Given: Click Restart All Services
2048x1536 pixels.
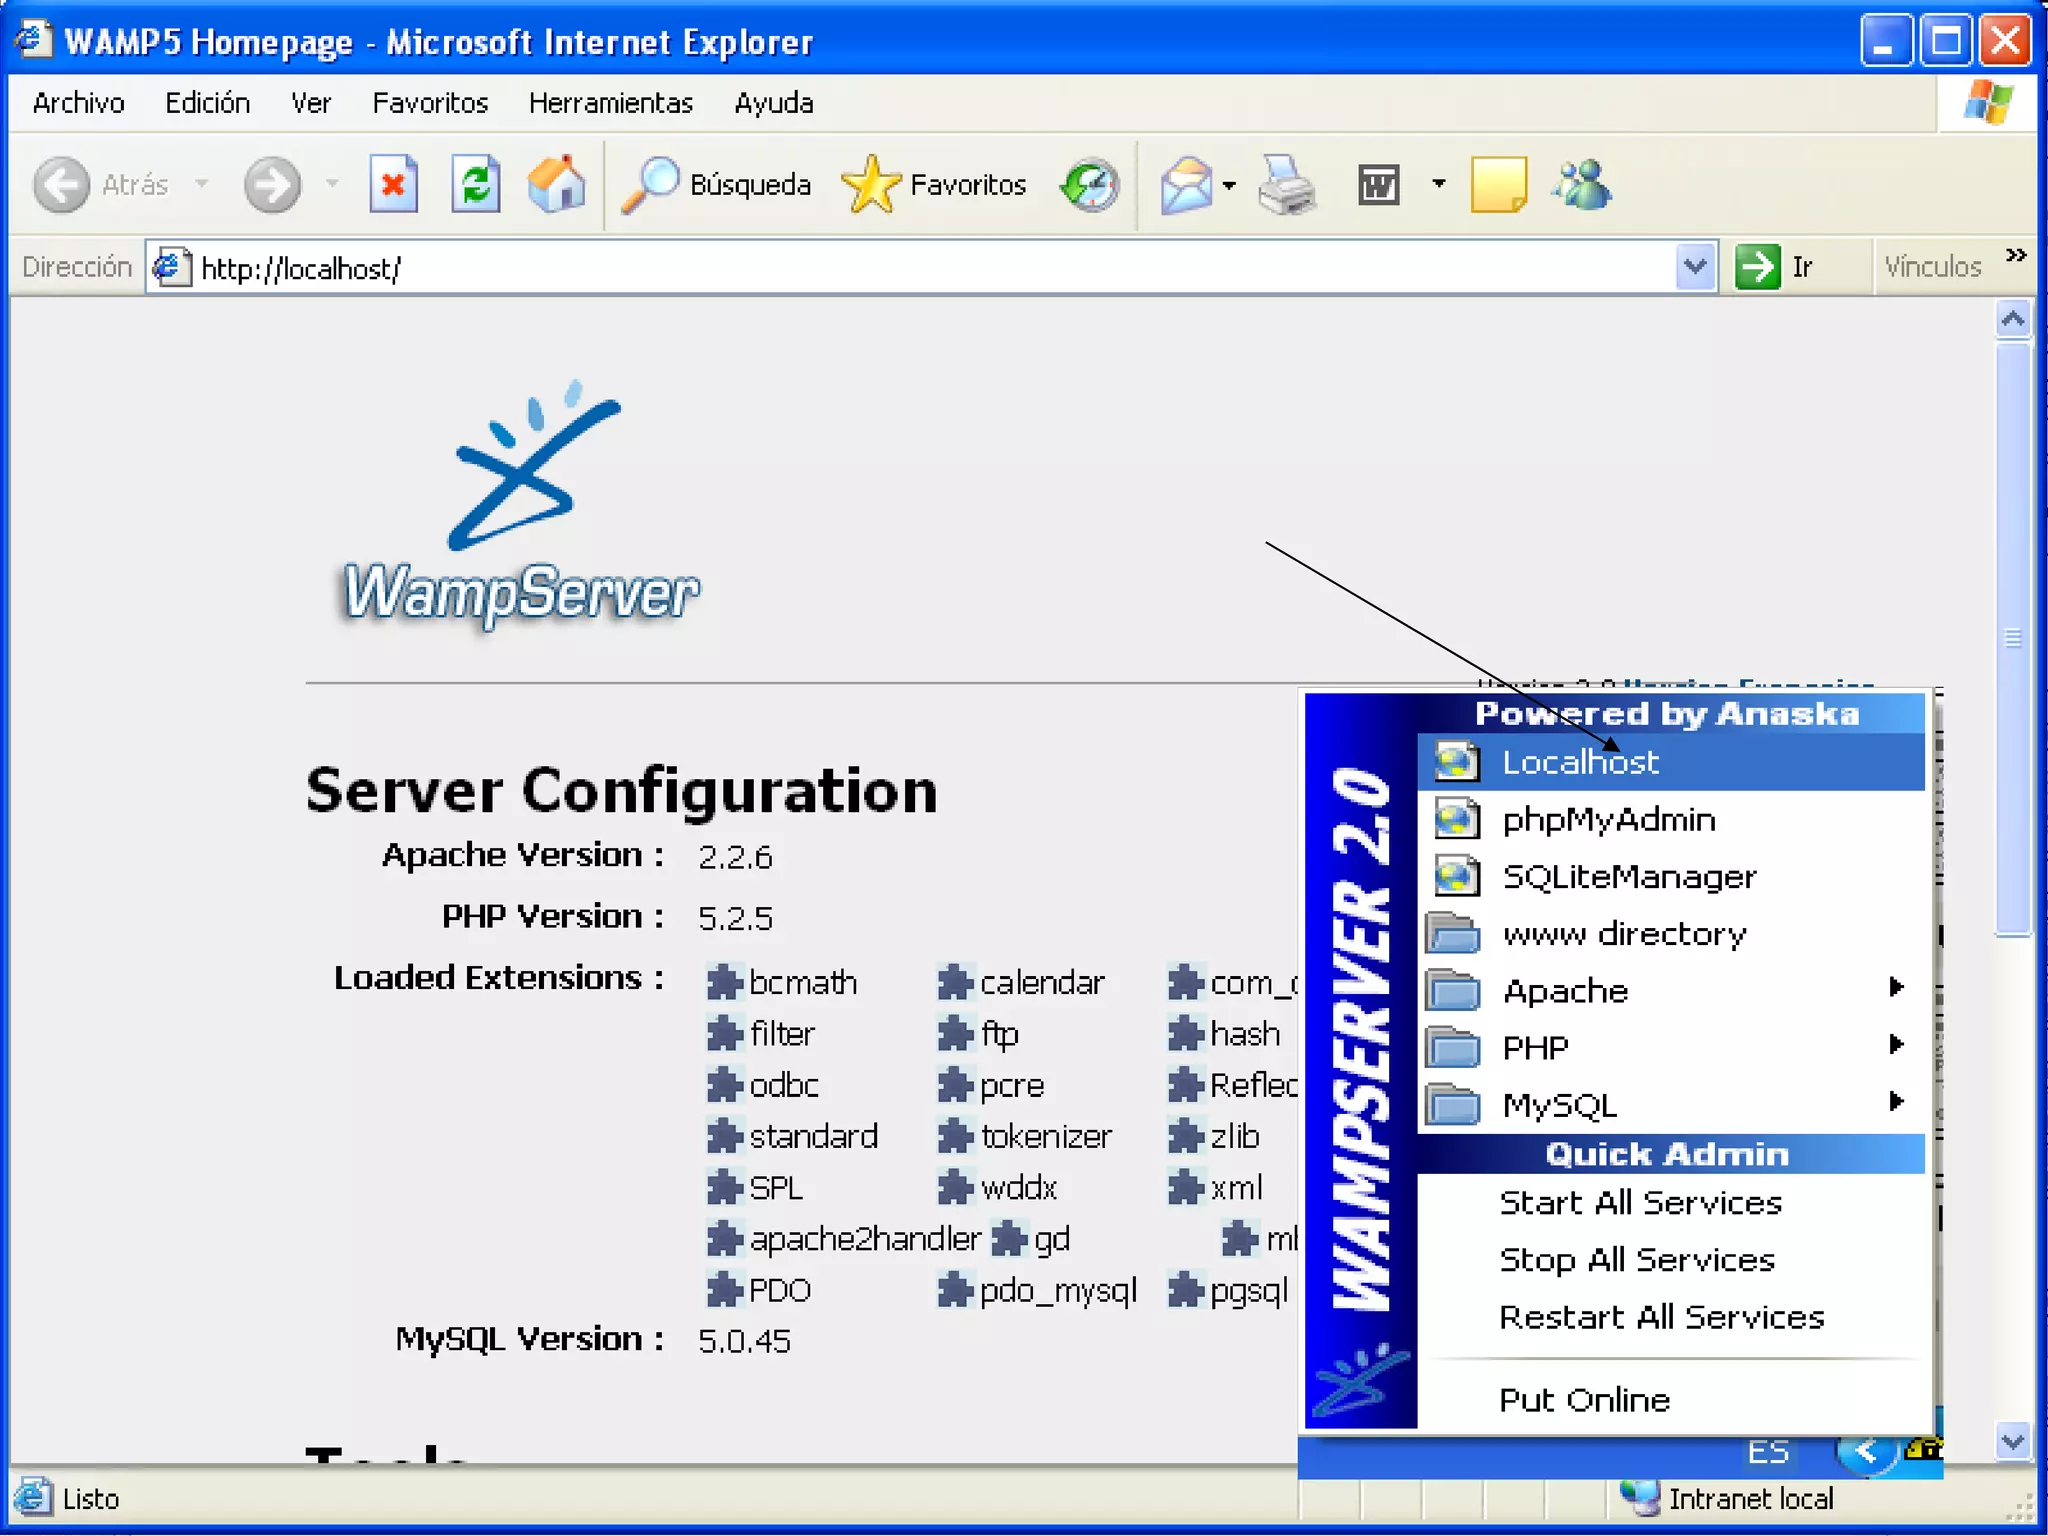Looking at the screenshot, I should pos(1662,1318).
